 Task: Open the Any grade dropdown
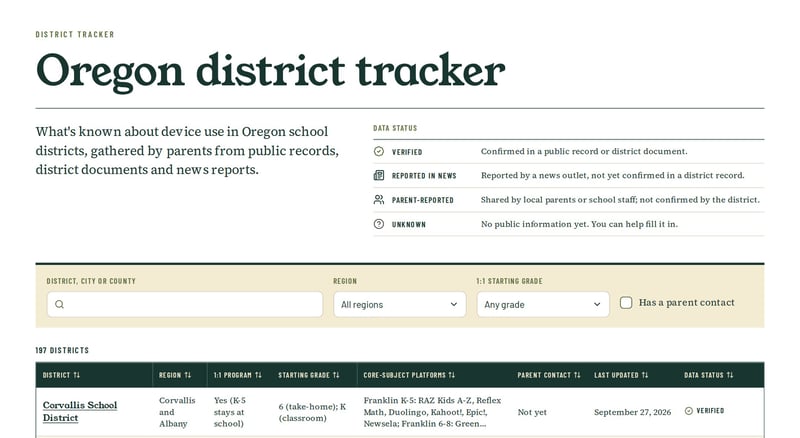(543, 304)
